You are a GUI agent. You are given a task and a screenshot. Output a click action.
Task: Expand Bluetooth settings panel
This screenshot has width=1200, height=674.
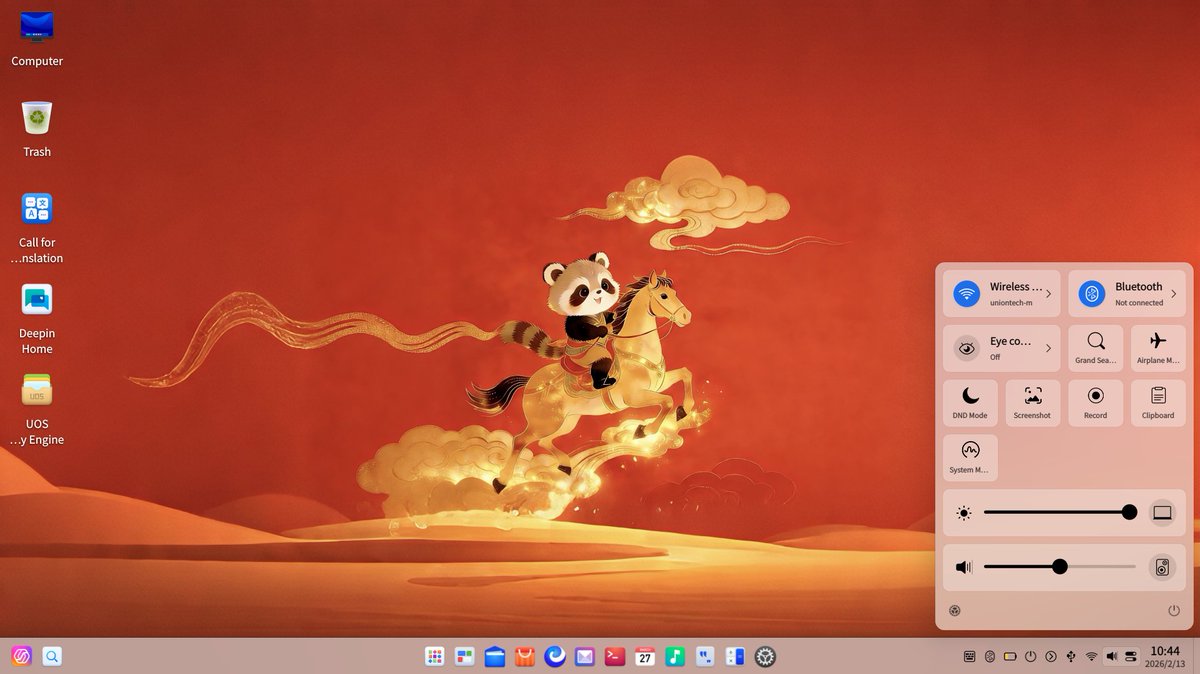1174,293
